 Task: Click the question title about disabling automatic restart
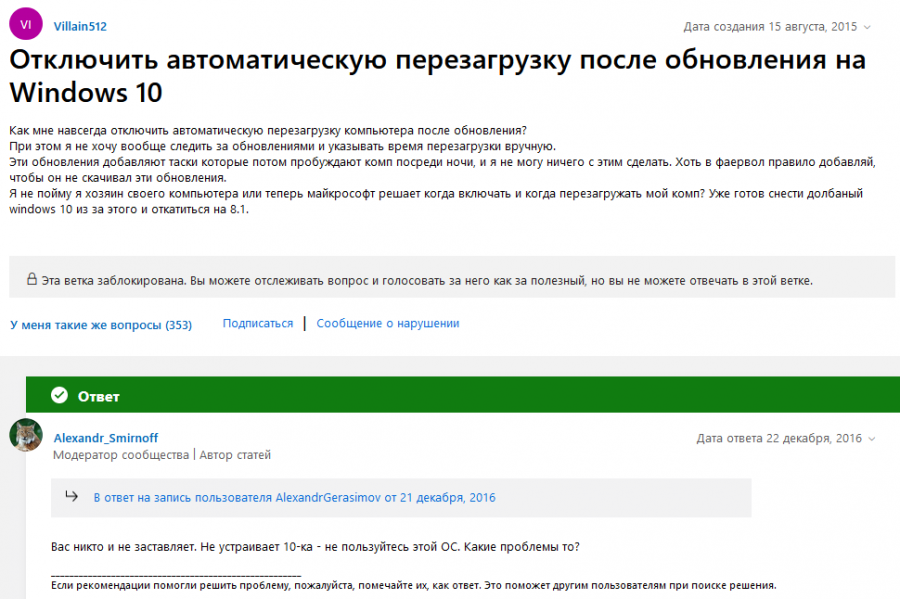pyautogui.click(x=437, y=76)
